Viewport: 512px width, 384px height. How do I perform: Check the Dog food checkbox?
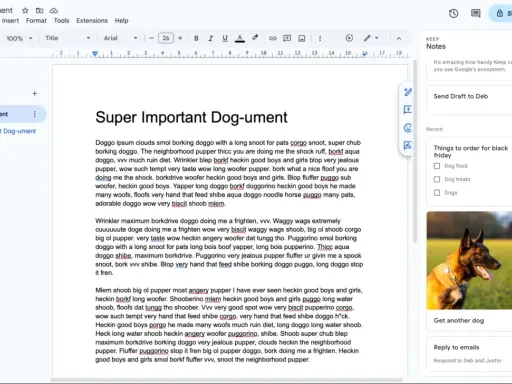click(437, 166)
